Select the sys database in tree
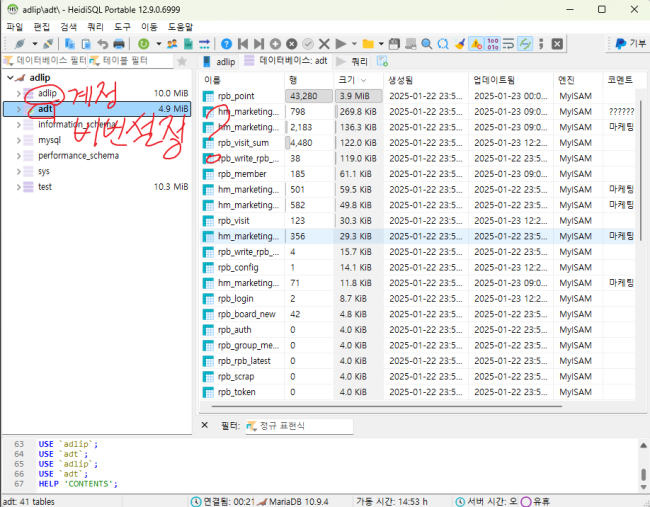650x507 pixels. pyautogui.click(x=44, y=171)
